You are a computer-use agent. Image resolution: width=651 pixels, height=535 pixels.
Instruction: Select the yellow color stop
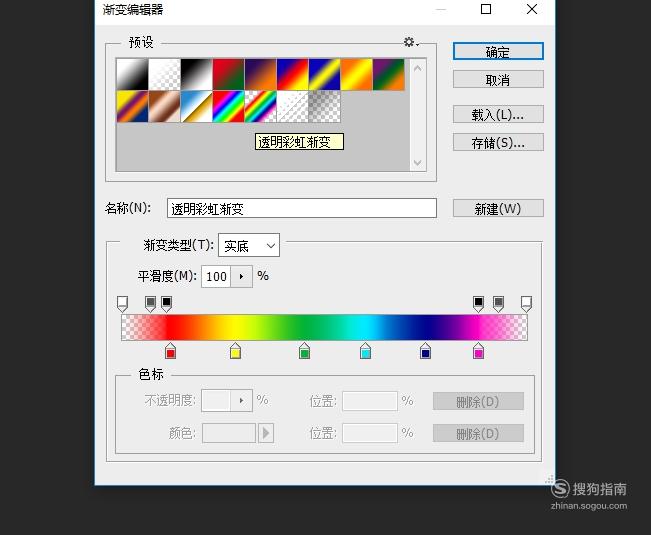pyautogui.click(x=235, y=351)
